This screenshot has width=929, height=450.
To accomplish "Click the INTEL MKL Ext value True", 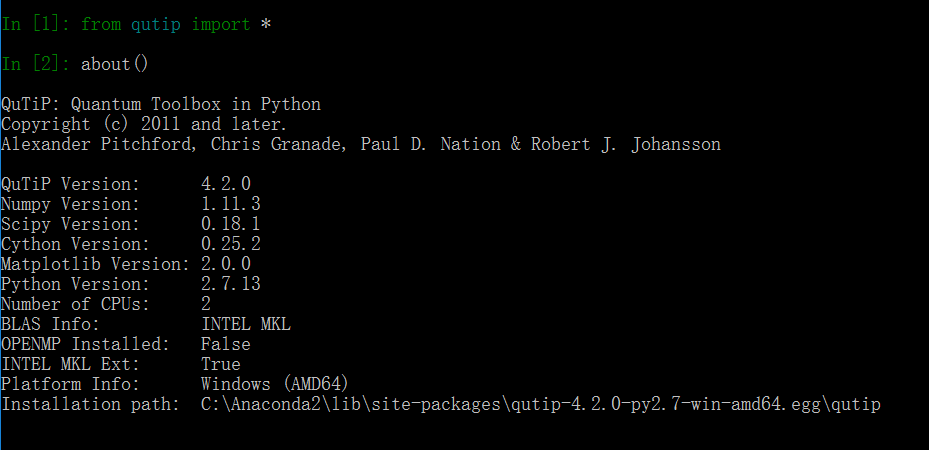I will click(x=221, y=364).
